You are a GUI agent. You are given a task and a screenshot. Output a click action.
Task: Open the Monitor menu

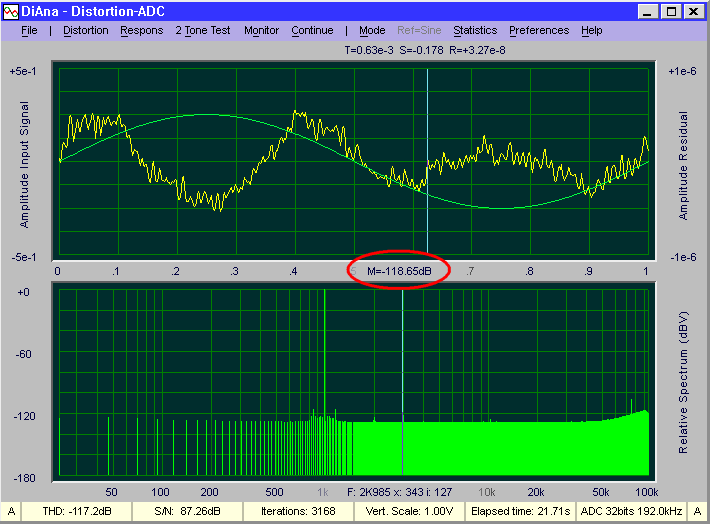point(261,31)
